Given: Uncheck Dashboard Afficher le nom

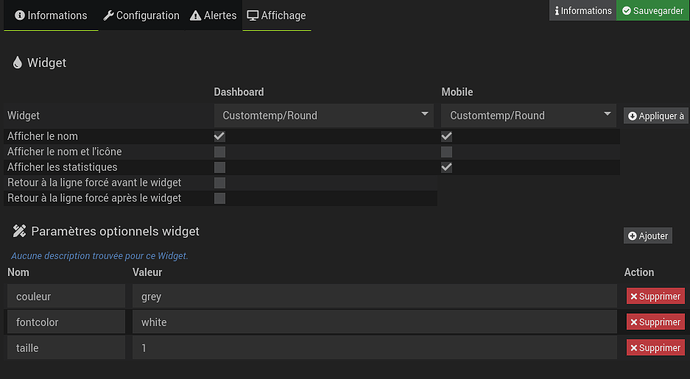Looking at the screenshot, I should (220, 136).
